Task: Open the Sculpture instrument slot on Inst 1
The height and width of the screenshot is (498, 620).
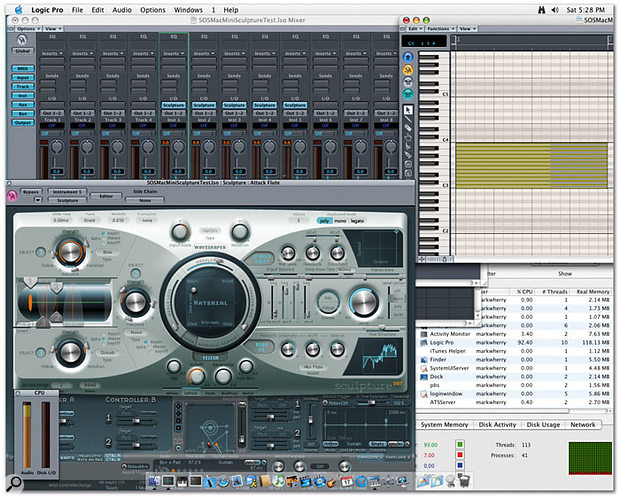Action: coord(174,105)
